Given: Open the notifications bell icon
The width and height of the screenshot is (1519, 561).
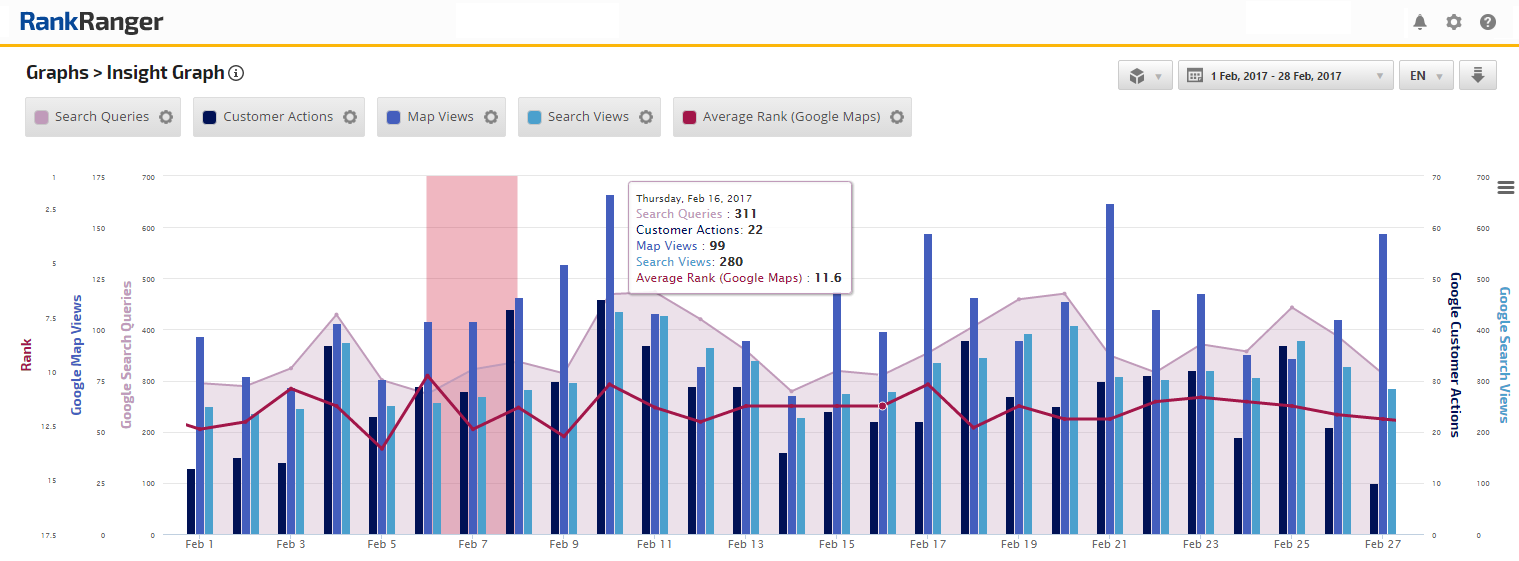Looking at the screenshot, I should click(x=1420, y=22).
